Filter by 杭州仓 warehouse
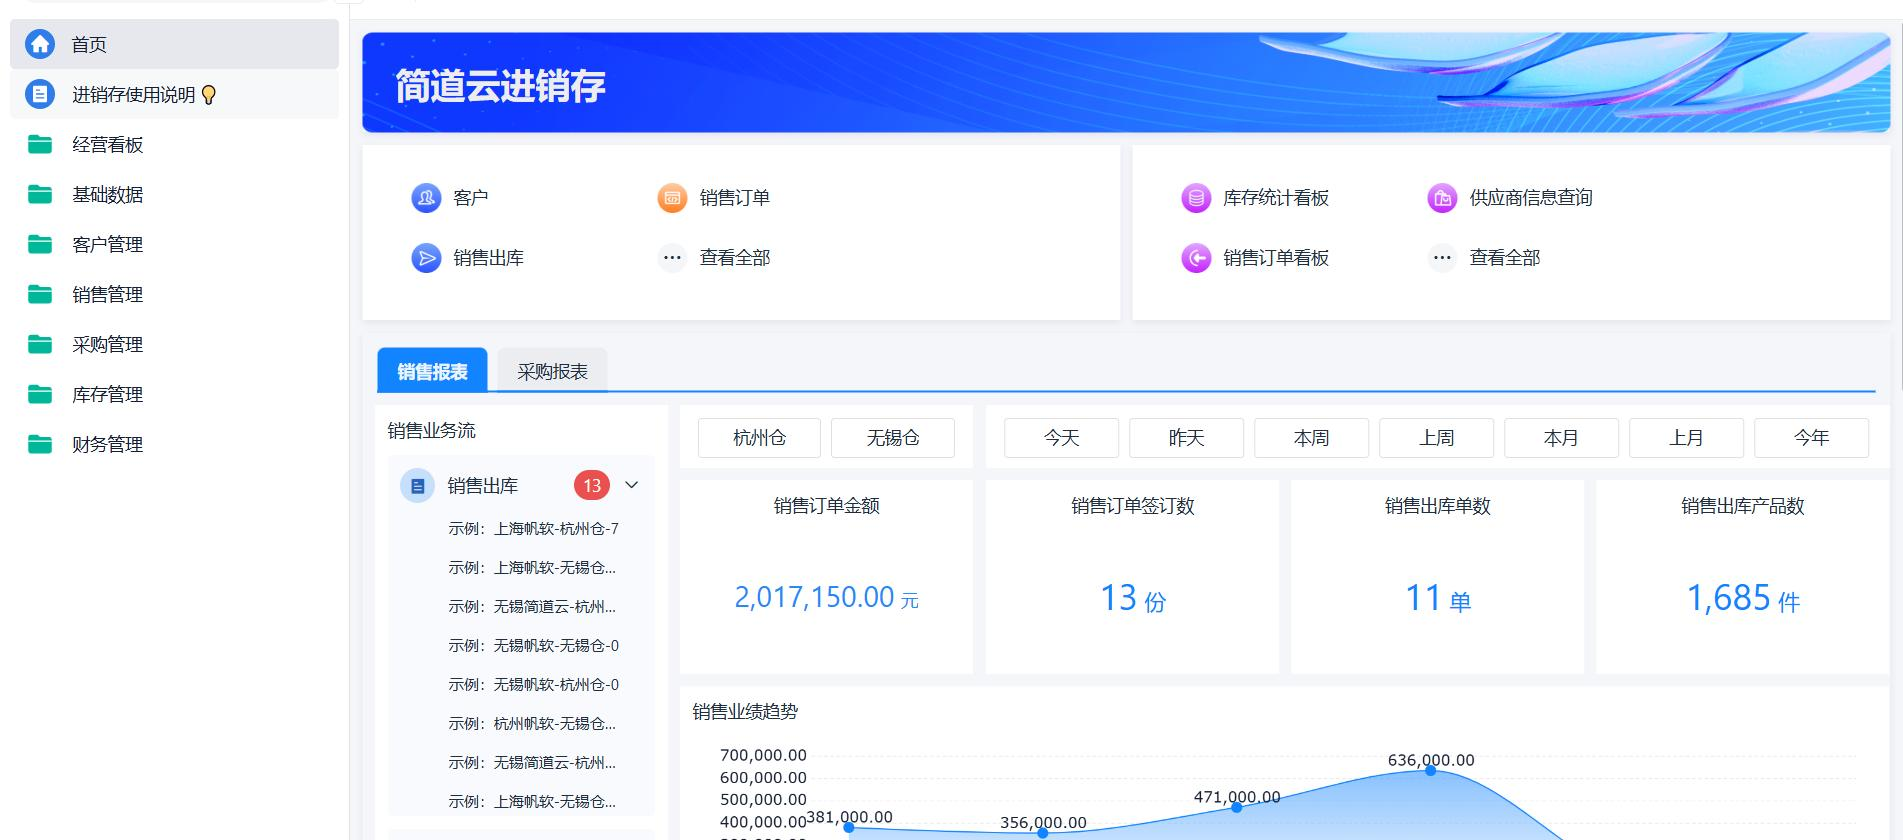1903x840 pixels. click(759, 438)
